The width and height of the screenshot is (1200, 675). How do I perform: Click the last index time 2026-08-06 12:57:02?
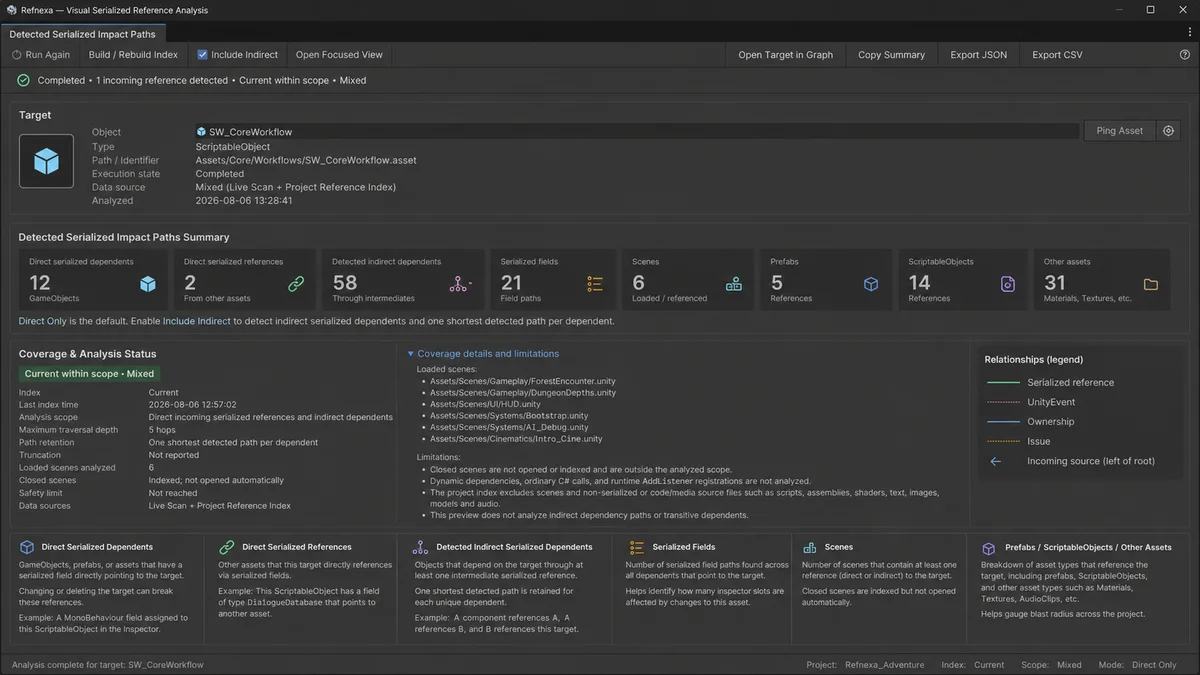pos(192,404)
